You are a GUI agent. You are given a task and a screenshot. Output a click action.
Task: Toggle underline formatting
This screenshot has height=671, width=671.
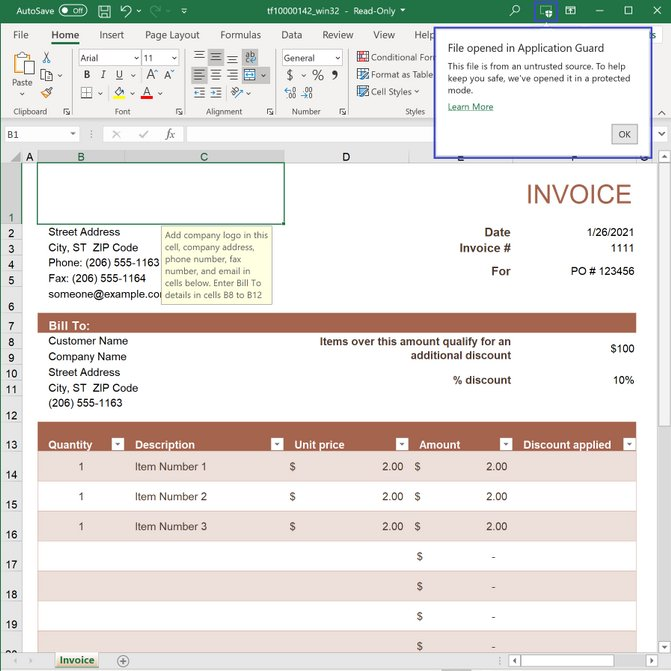click(x=119, y=75)
